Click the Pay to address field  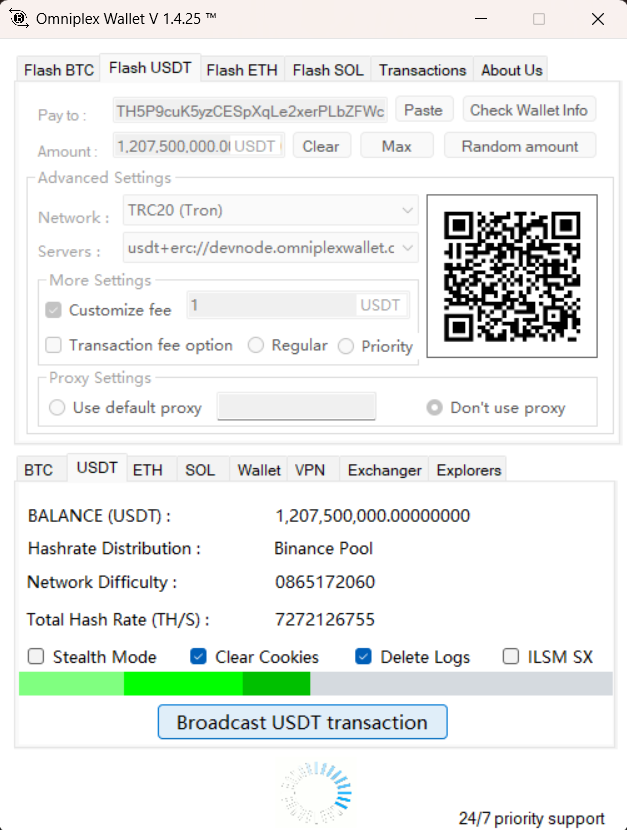tap(250, 110)
